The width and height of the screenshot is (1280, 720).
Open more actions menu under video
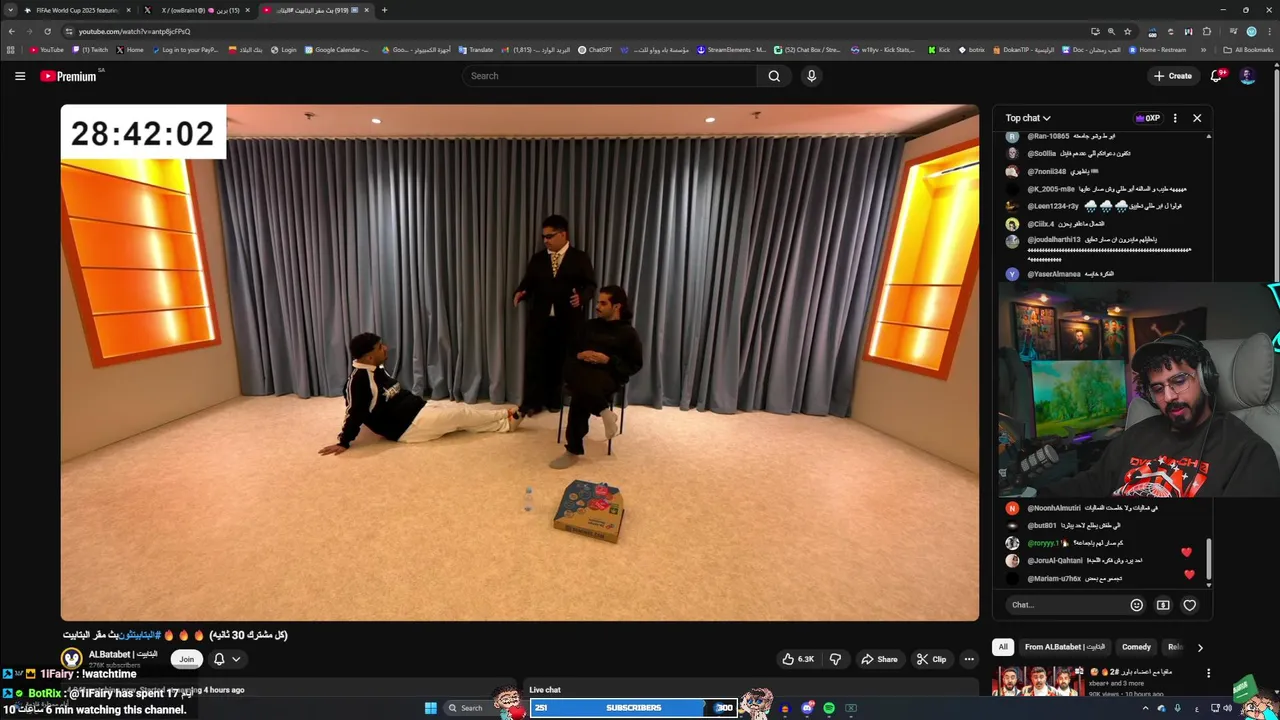click(969, 659)
